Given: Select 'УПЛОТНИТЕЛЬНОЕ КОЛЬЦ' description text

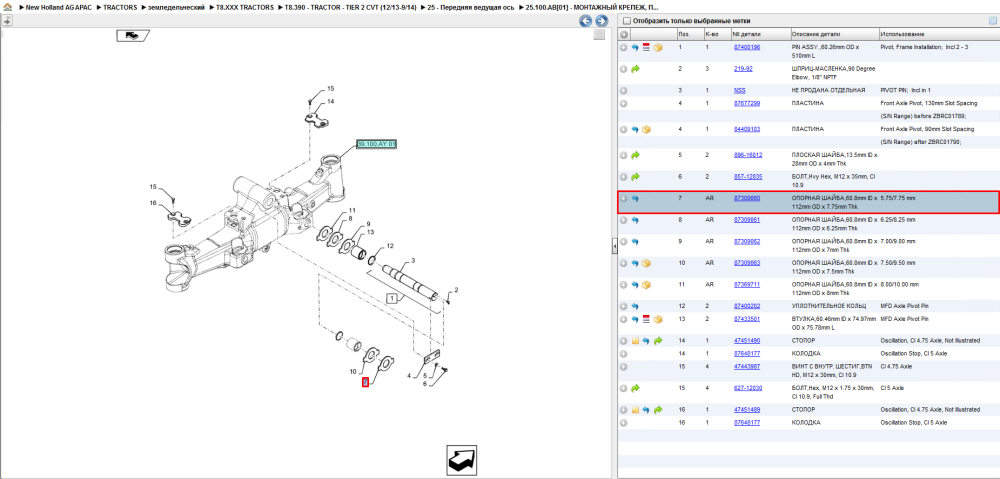Looking at the screenshot, I should pos(827,307).
